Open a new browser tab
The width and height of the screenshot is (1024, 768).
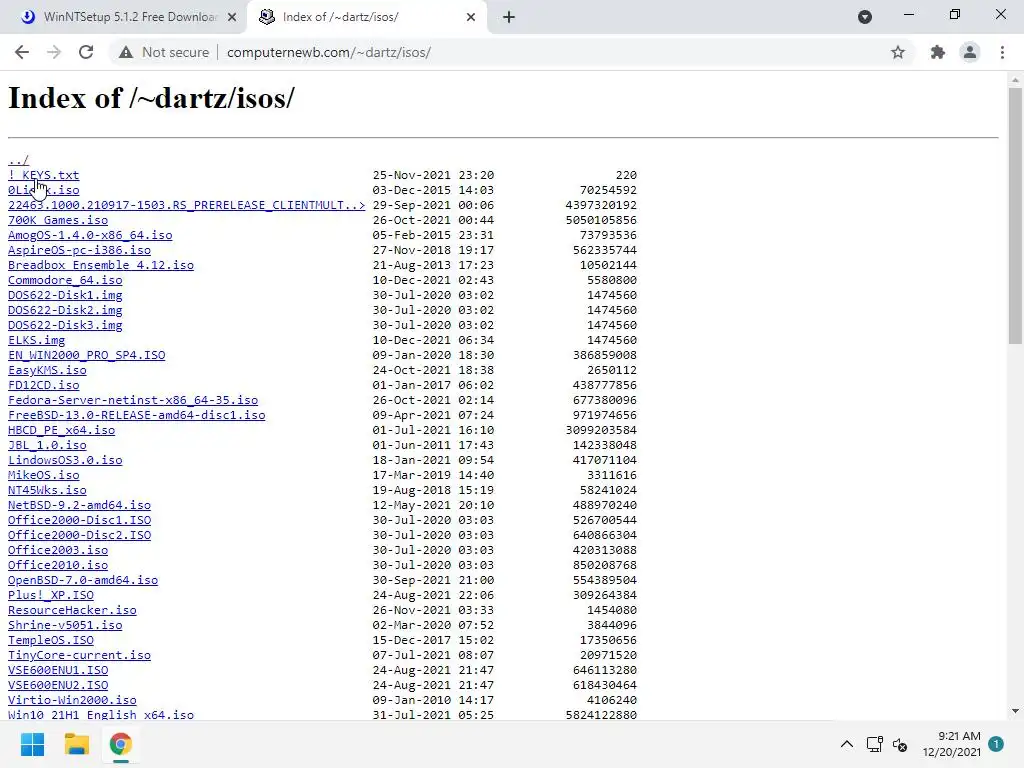[509, 17]
